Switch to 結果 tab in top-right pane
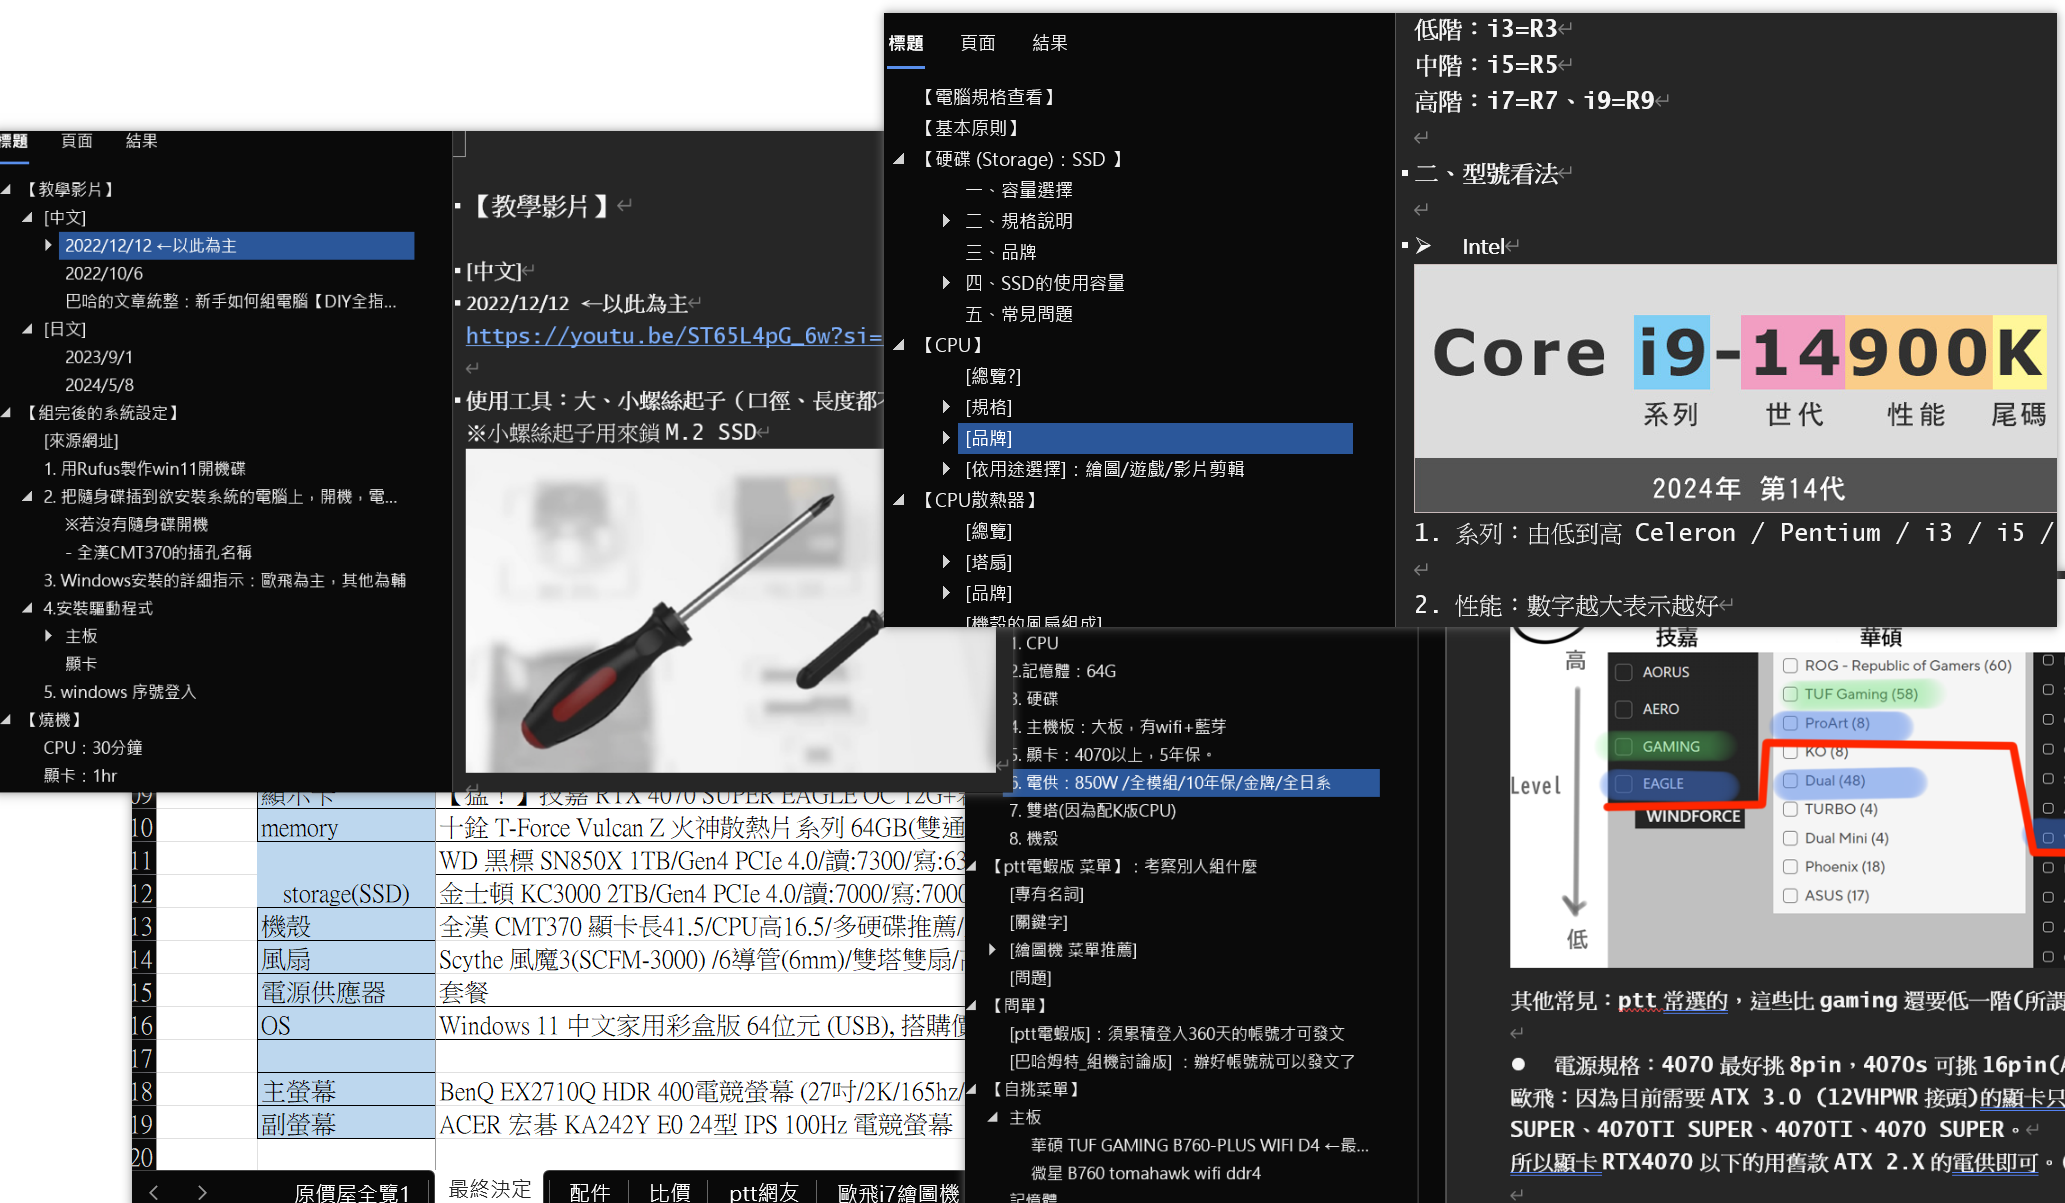Viewport: 2065px width, 1203px height. coord(1050,43)
